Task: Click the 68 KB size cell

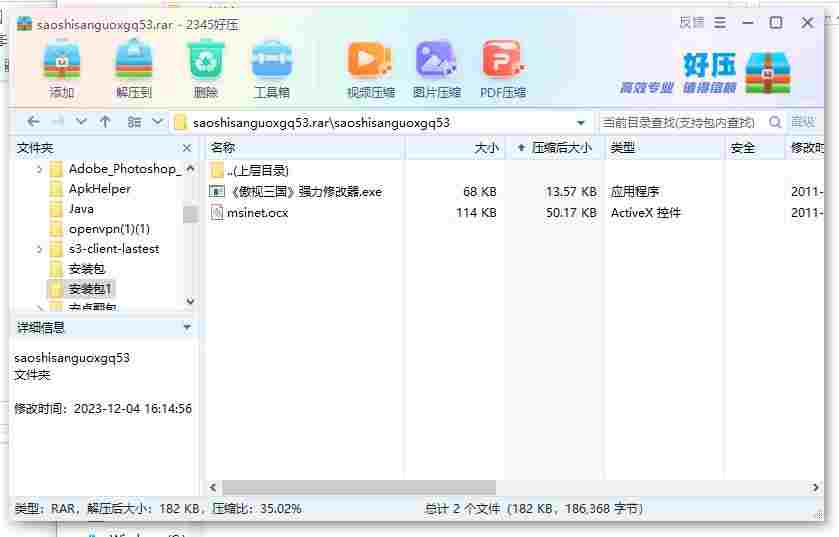Action: (480, 191)
